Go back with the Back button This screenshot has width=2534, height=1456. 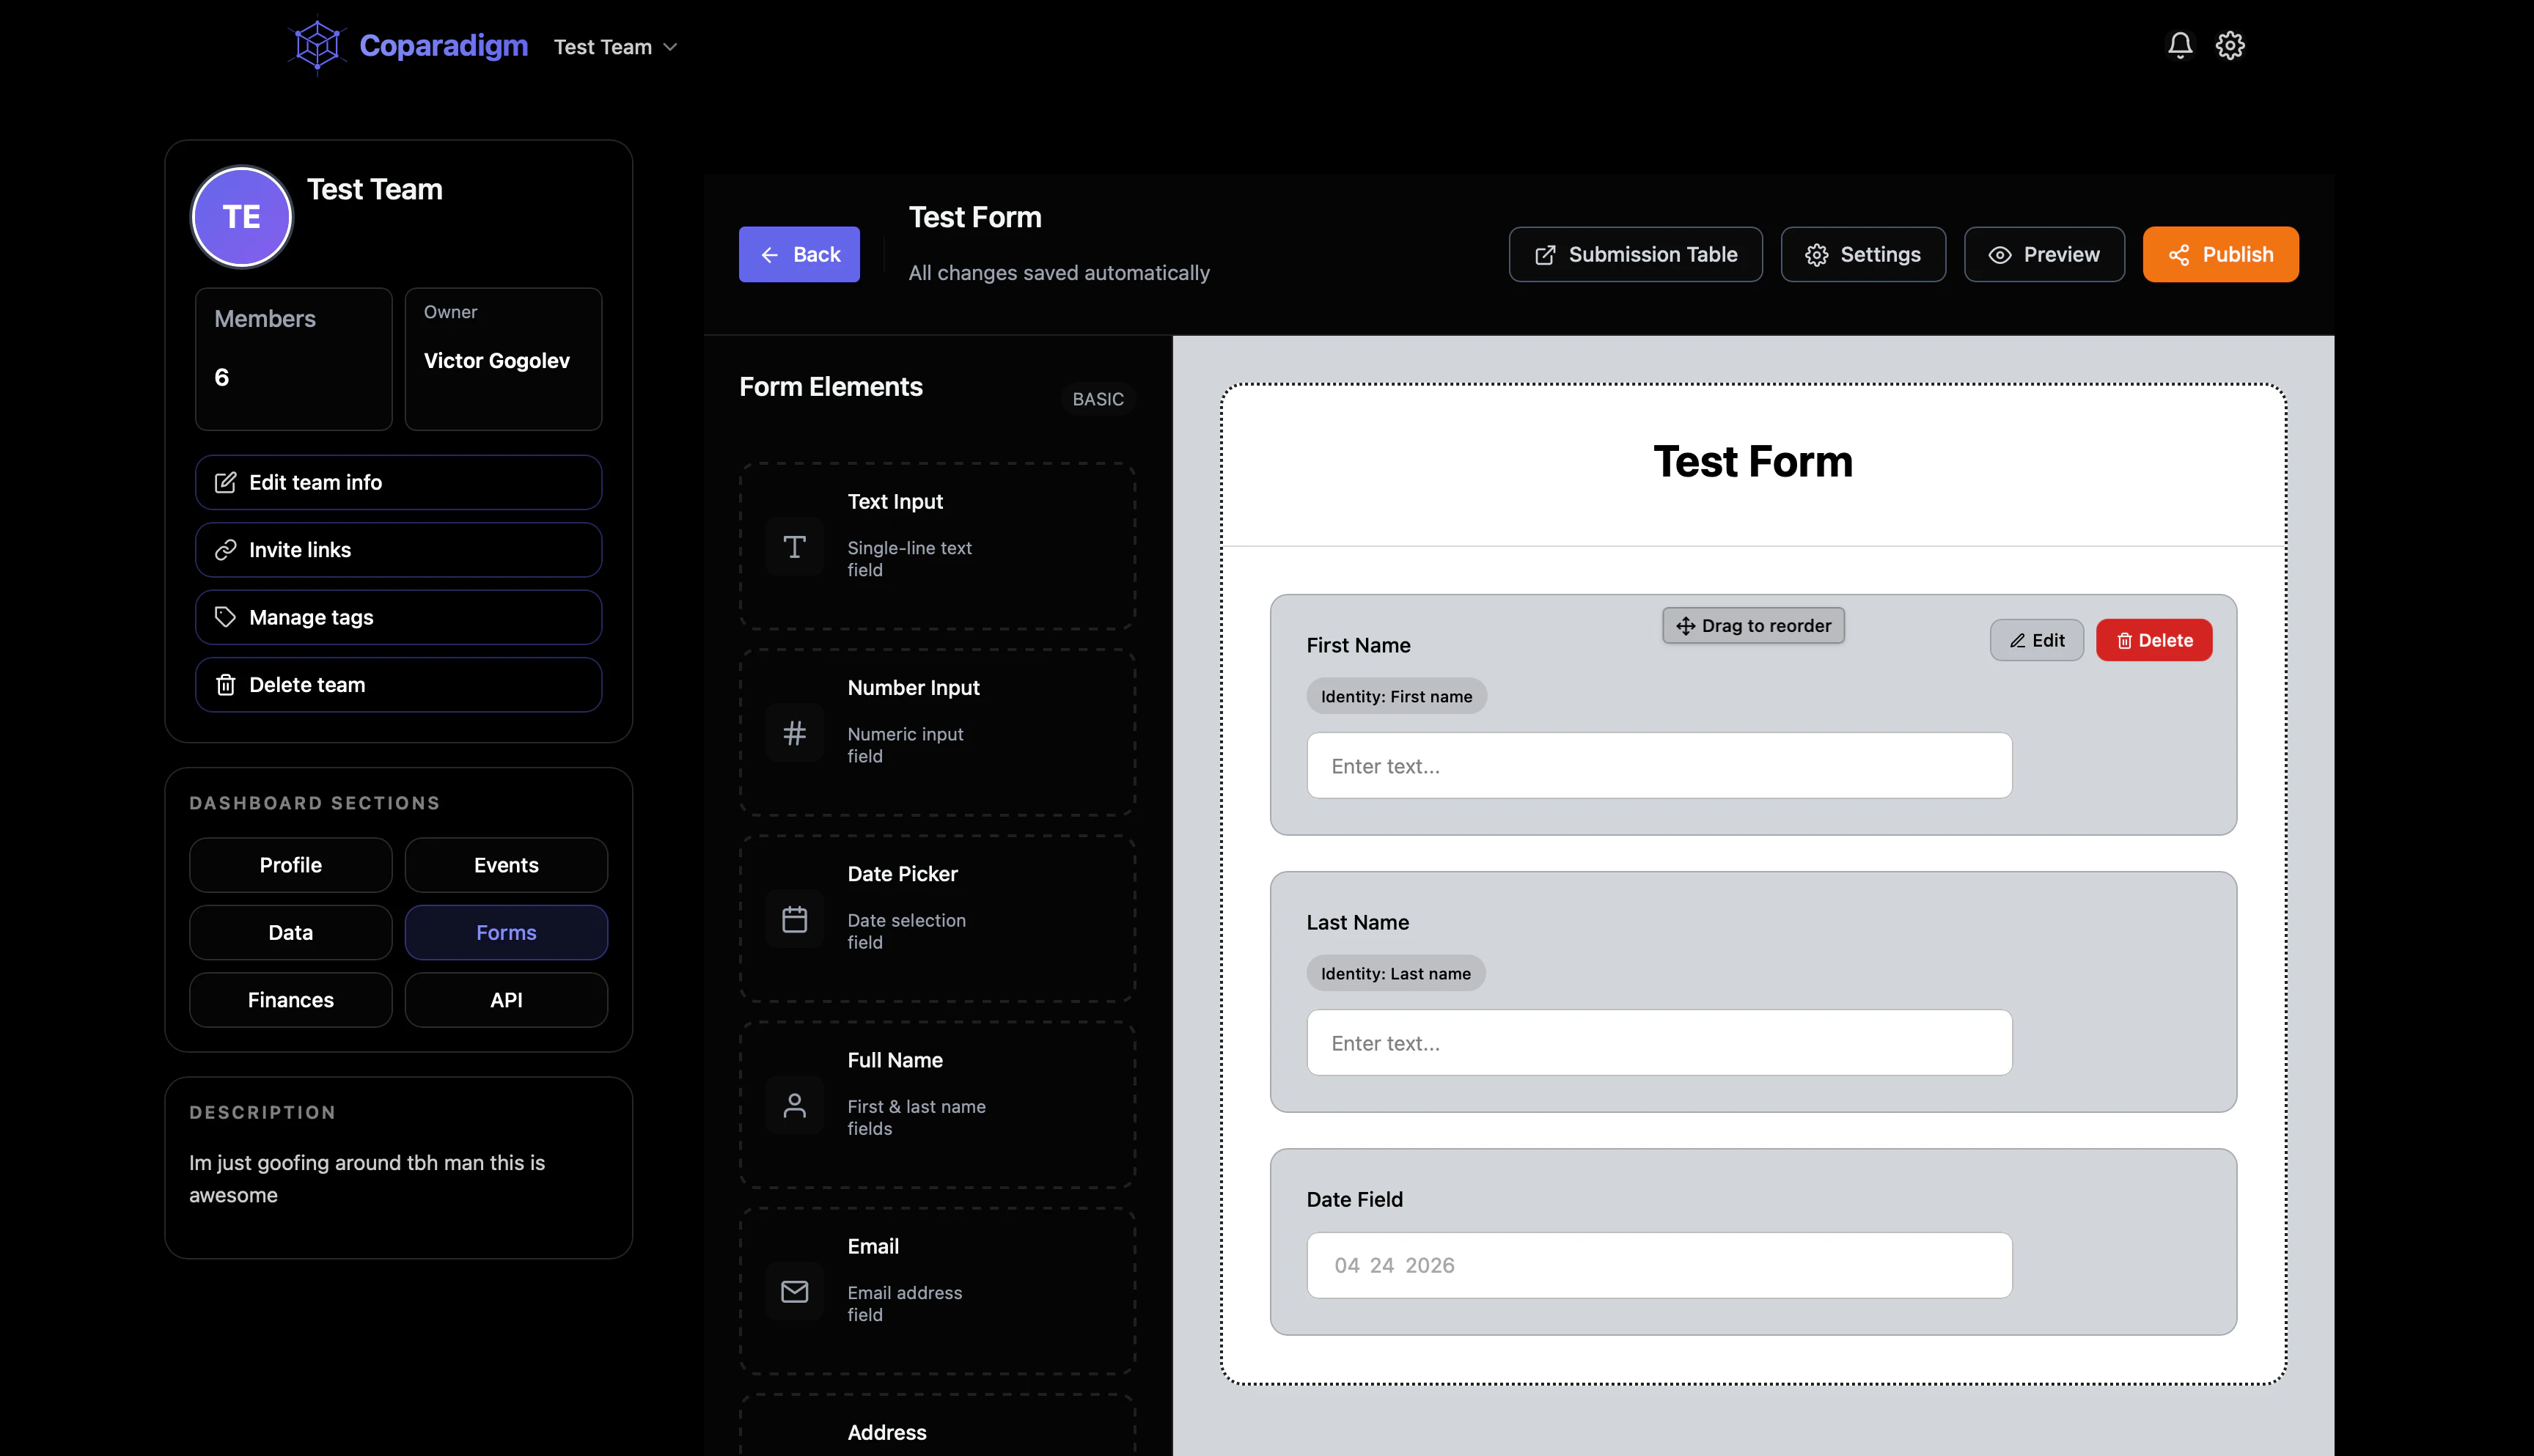(799, 254)
